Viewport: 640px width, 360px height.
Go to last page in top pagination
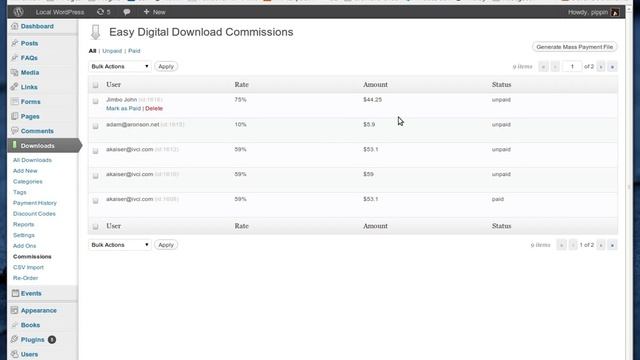click(x=612, y=67)
